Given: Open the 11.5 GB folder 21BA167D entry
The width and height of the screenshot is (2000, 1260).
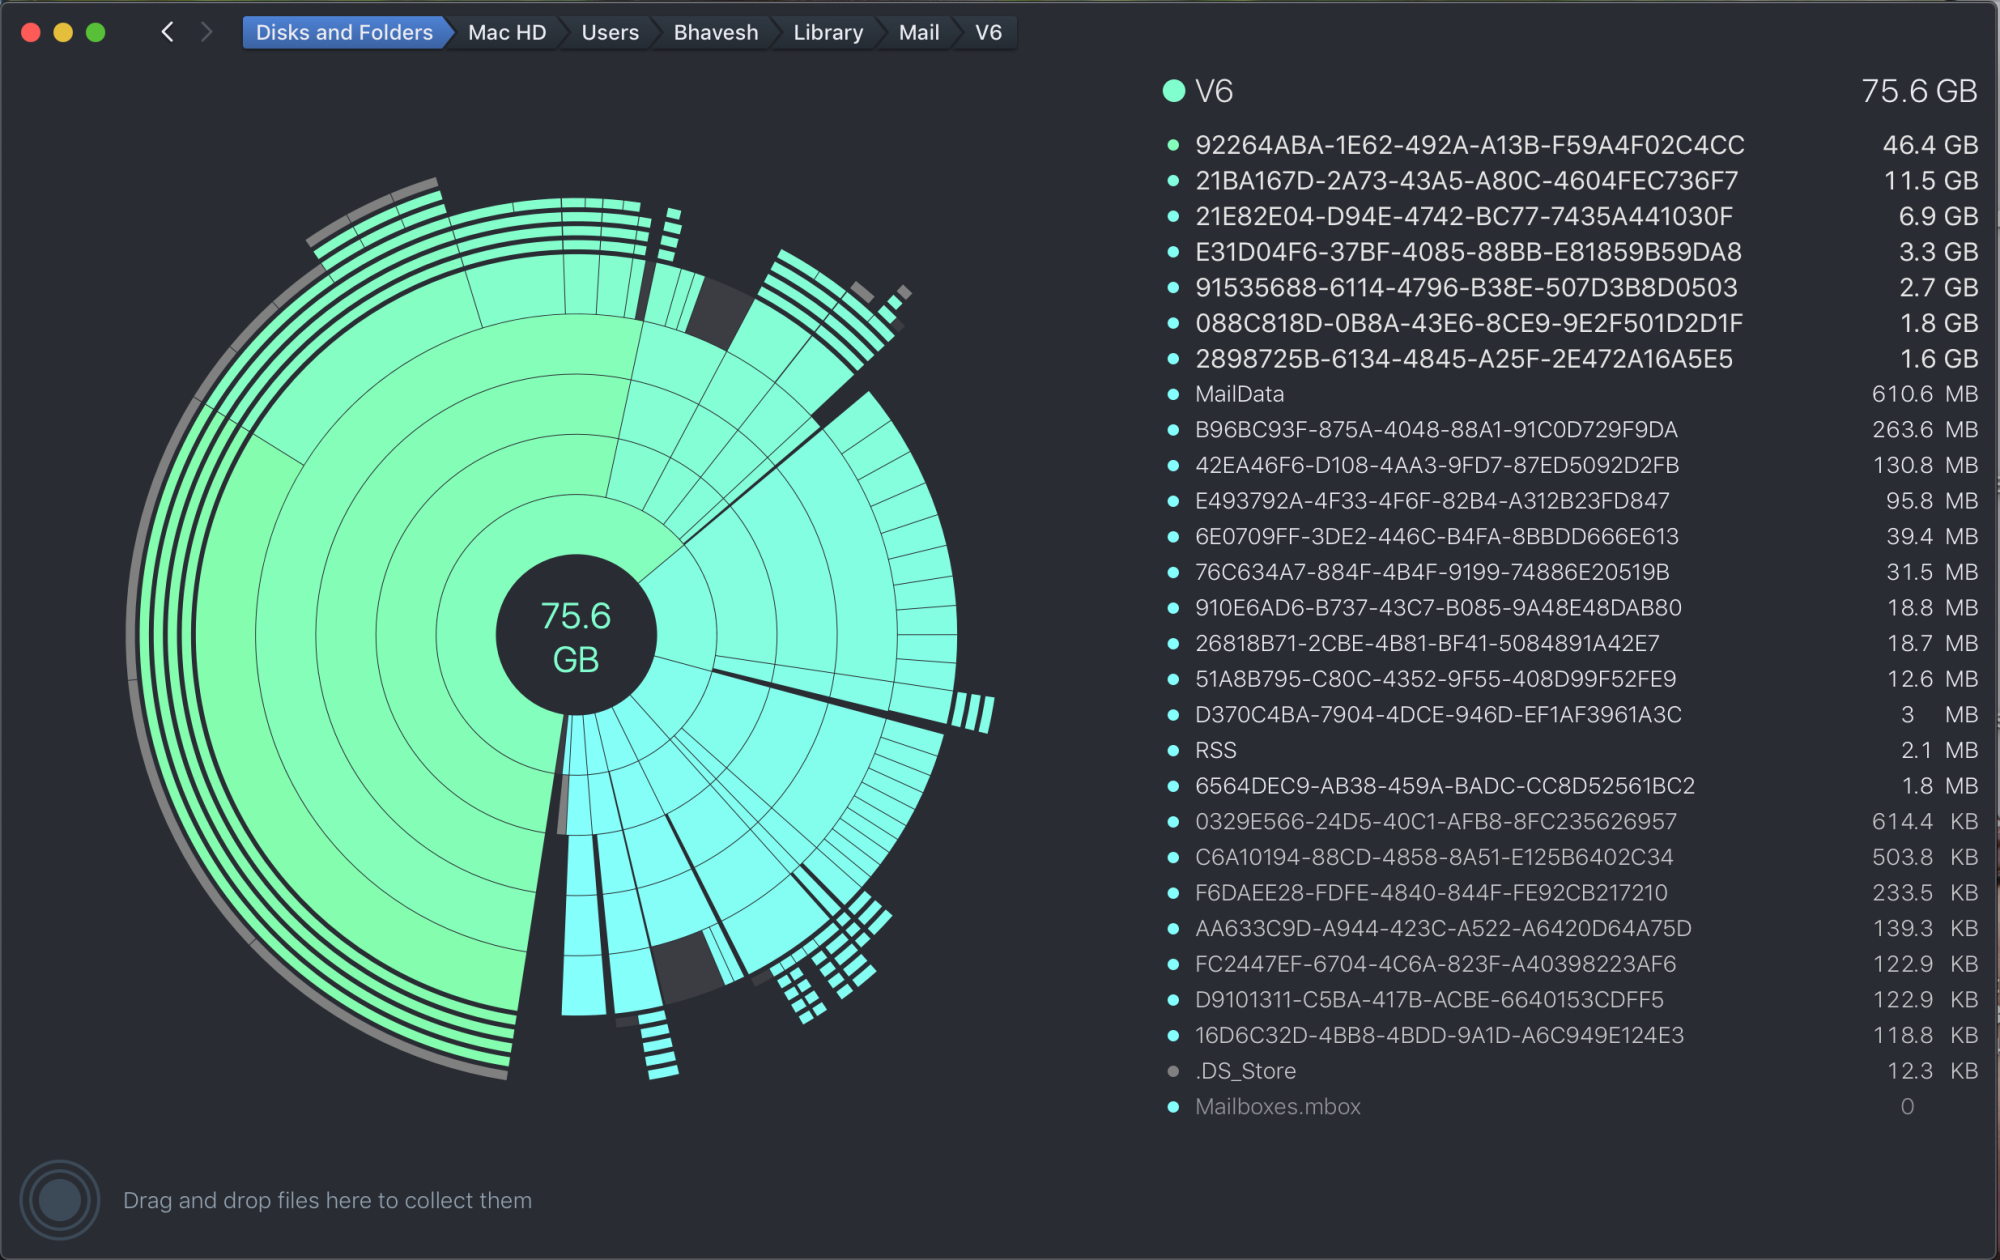Looking at the screenshot, I should pos(1466,181).
